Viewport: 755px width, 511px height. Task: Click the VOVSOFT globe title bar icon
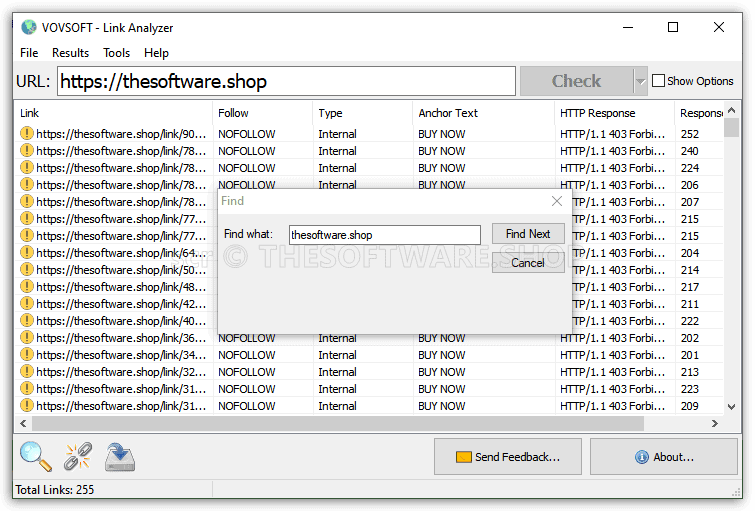pos(29,27)
